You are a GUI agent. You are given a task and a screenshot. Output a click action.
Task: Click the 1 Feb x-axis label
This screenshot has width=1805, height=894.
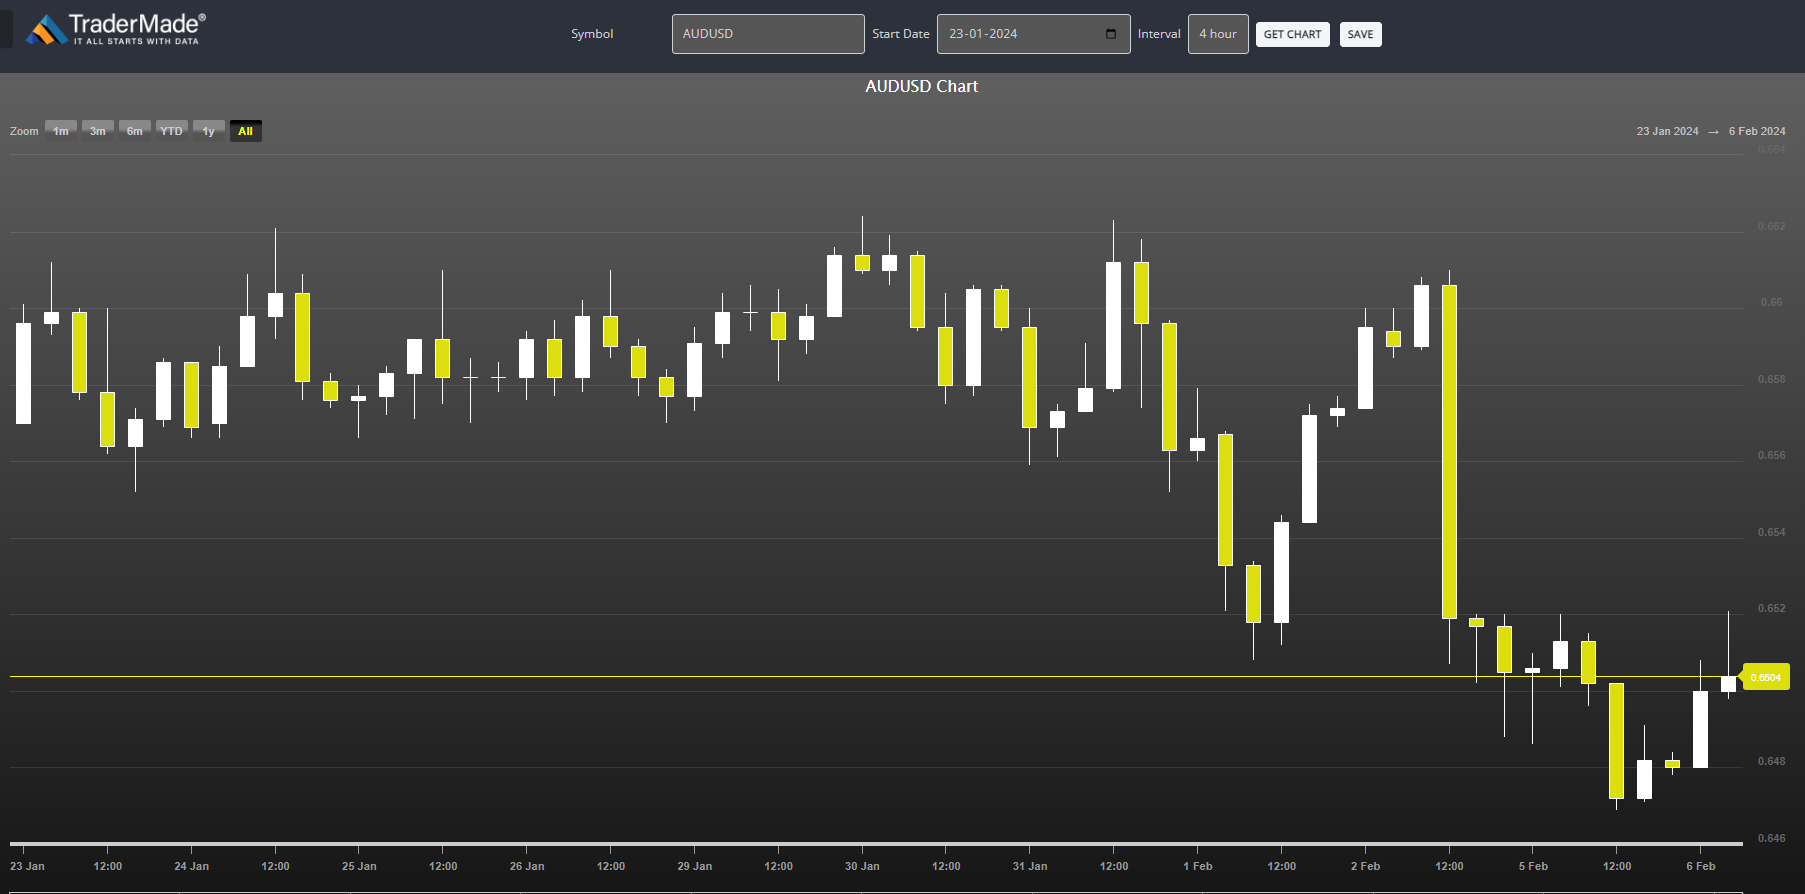tap(1197, 866)
